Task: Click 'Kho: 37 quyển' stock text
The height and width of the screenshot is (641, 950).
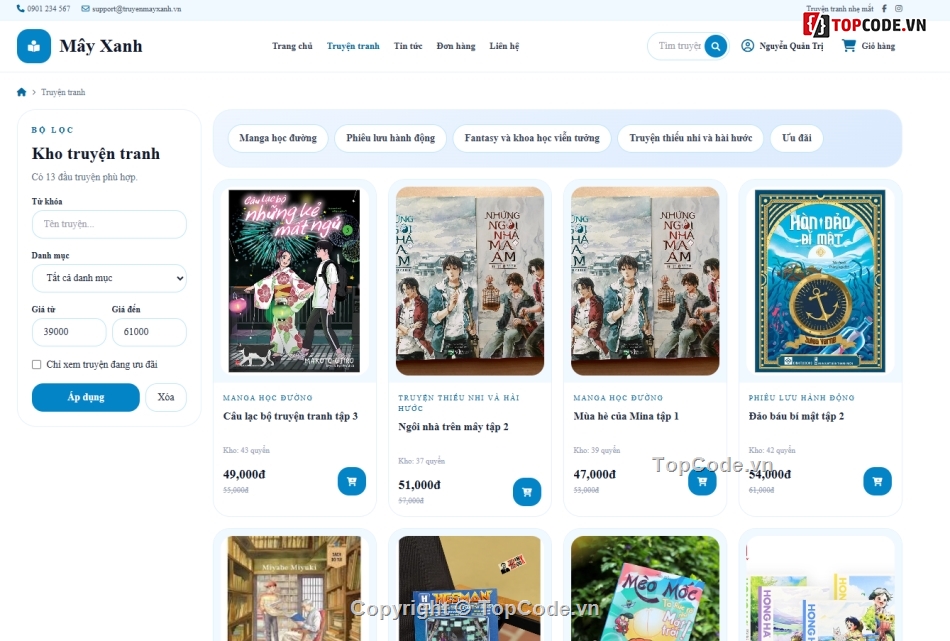Action: pyautogui.click(x=421, y=461)
